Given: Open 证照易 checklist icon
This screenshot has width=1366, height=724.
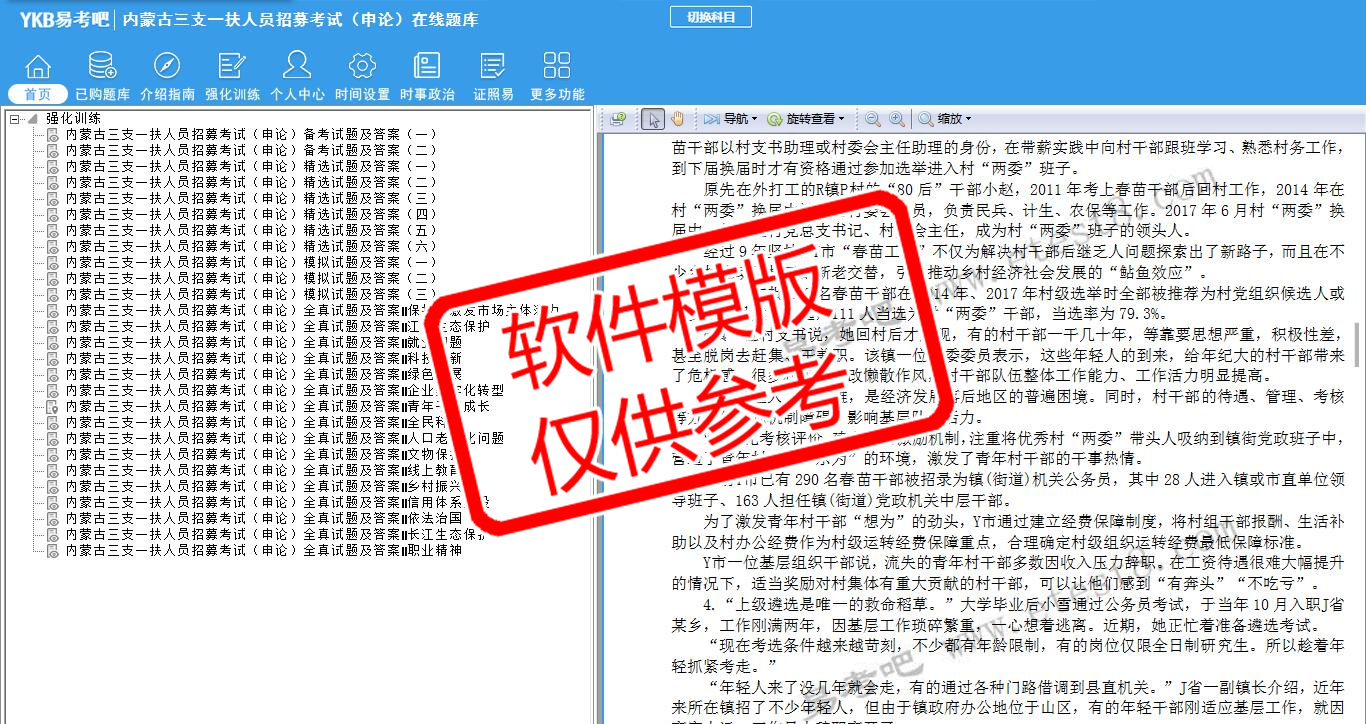Looking at the screenshot, I should pyautogui.click(x=492, y=67).
